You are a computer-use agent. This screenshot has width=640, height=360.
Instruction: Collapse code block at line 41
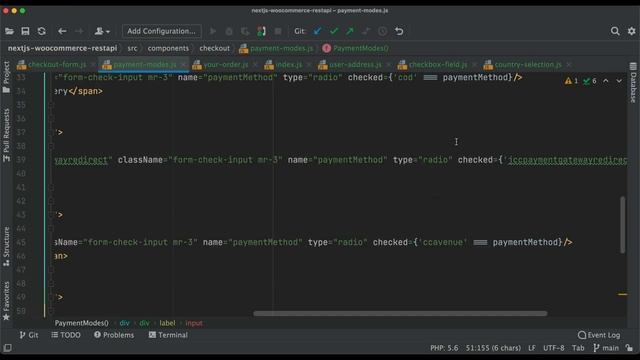(52, 187)
